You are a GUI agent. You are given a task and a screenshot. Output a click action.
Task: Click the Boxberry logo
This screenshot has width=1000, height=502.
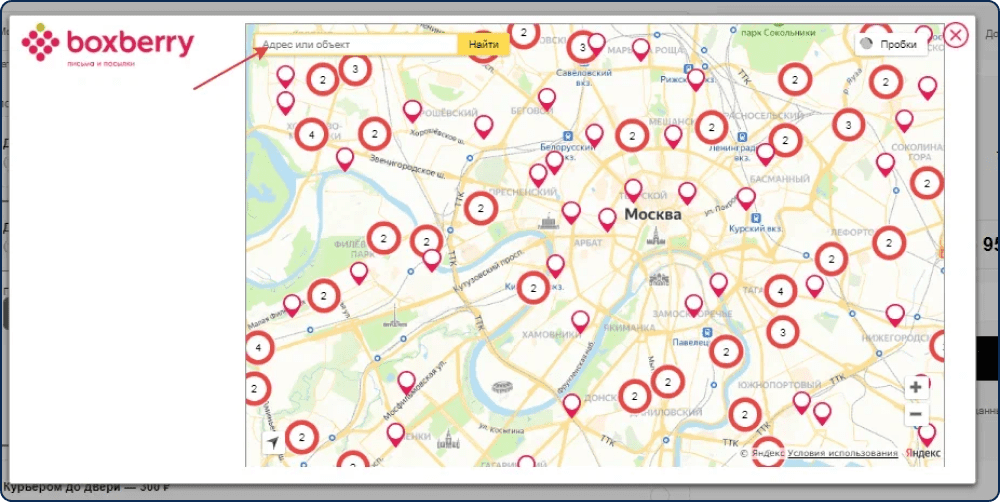(x=108, y=45)
